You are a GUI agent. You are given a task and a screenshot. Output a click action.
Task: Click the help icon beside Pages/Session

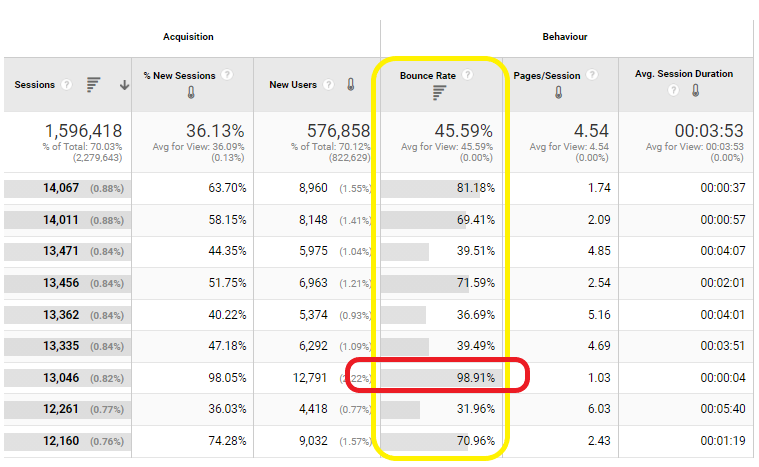pyautogui.click(x=592, y=75)
